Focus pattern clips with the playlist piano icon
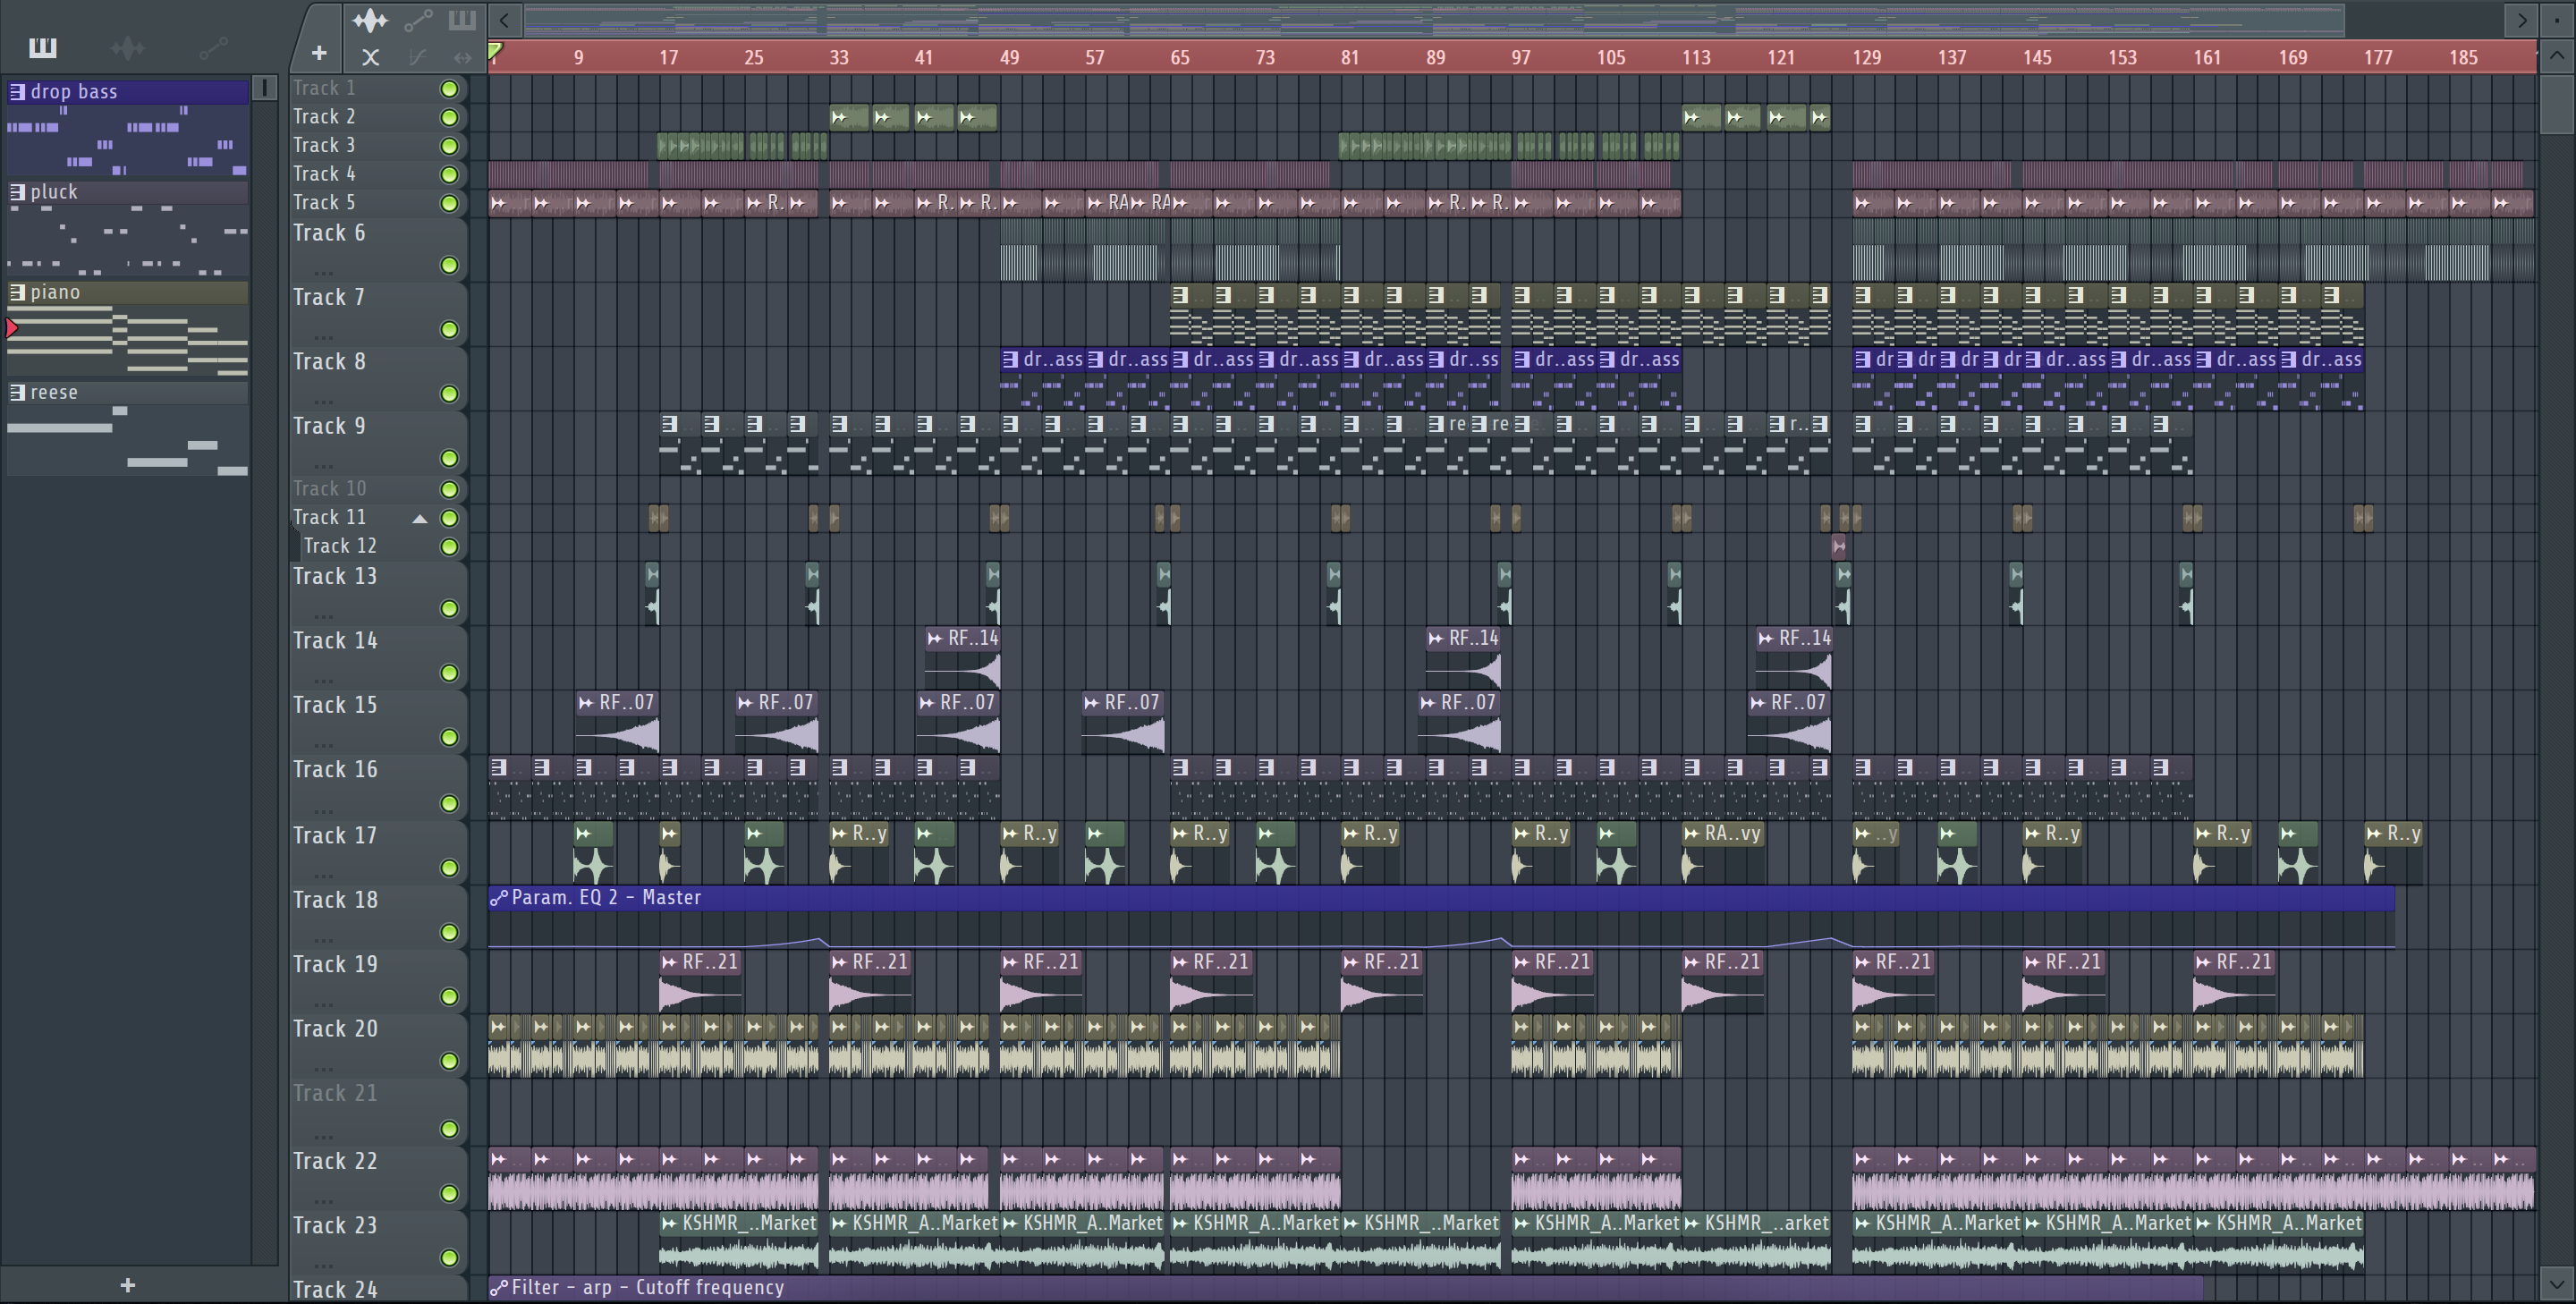The image size is (2576, 1304). click(462, 19)
